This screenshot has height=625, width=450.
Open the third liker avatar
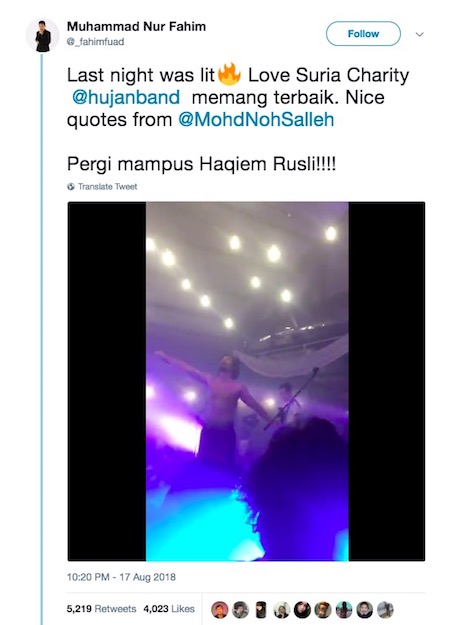[x=261, y=610]
